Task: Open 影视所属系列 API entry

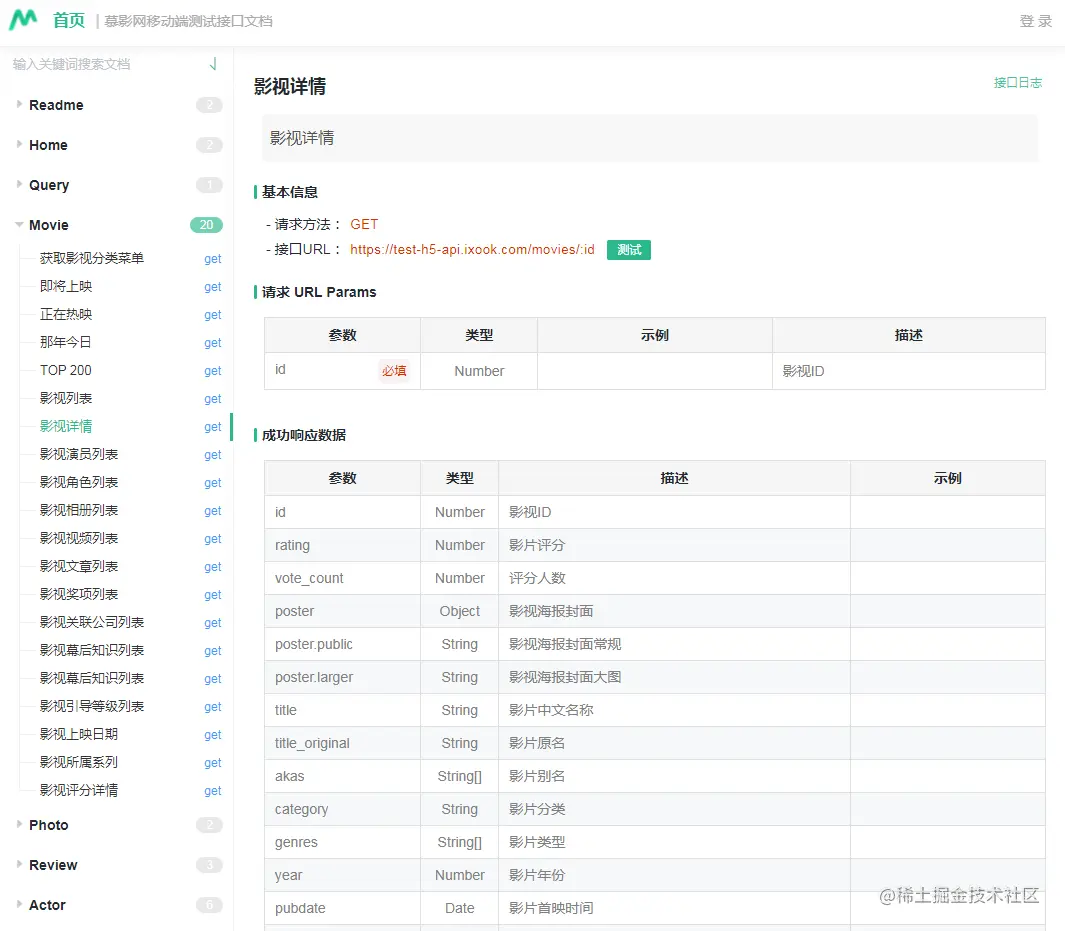Action: coord(79,762)
